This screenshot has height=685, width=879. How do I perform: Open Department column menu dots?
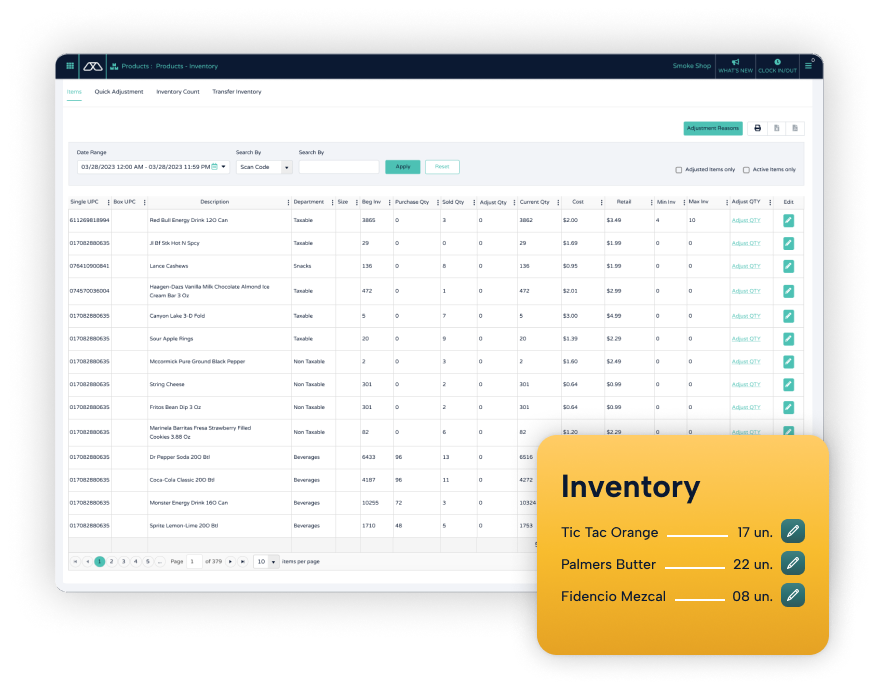pos(332,202)
